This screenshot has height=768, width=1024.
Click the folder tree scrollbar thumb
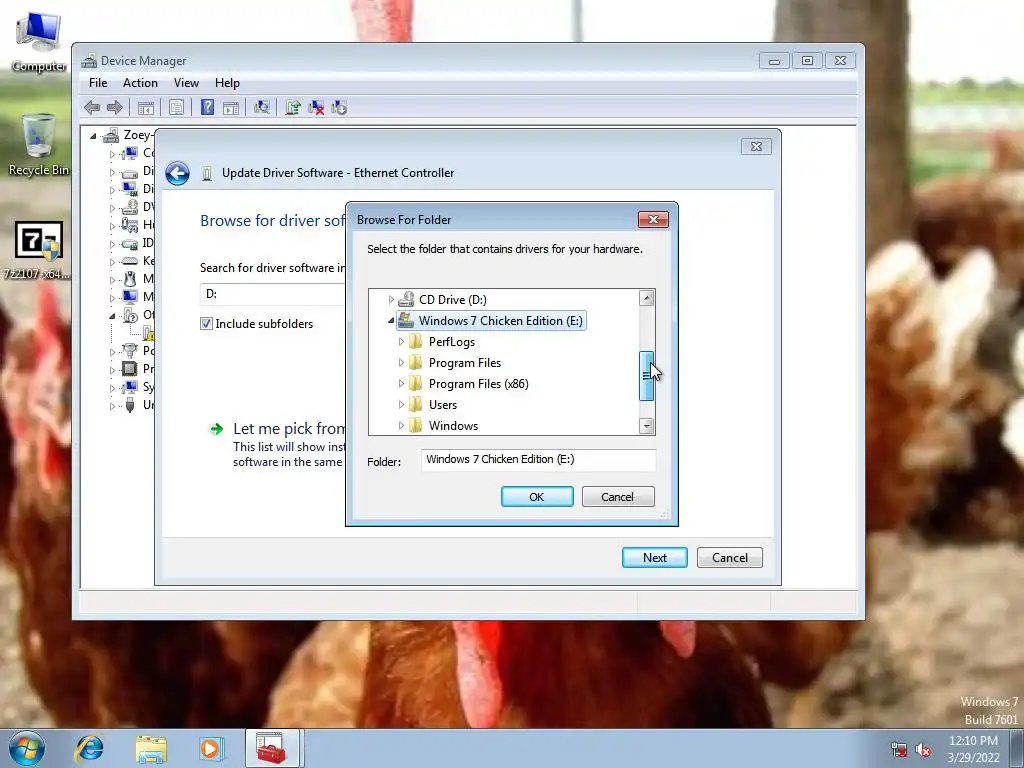647,376
